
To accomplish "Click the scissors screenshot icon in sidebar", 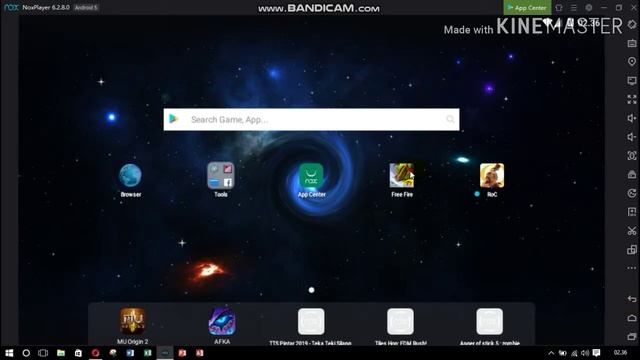I will [x=632, y=231].
